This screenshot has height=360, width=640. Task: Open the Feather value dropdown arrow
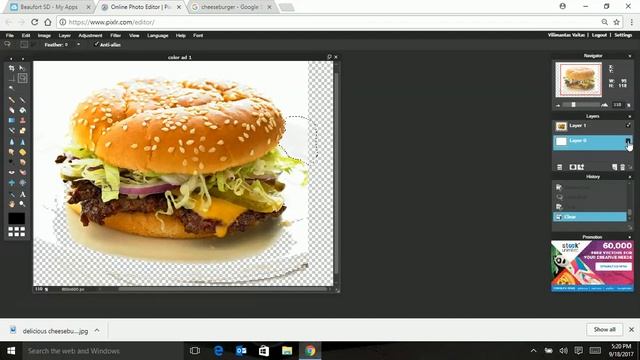[x=78, y=44]
